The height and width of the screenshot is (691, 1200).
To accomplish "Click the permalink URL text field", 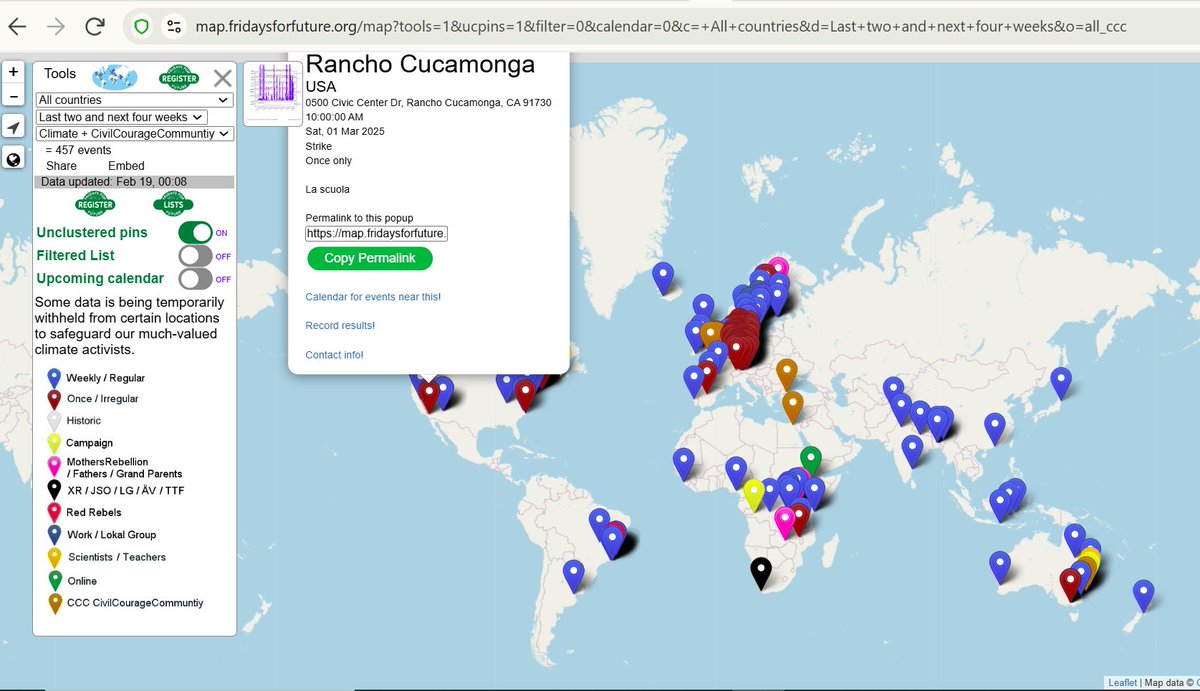I will (377, 233).
